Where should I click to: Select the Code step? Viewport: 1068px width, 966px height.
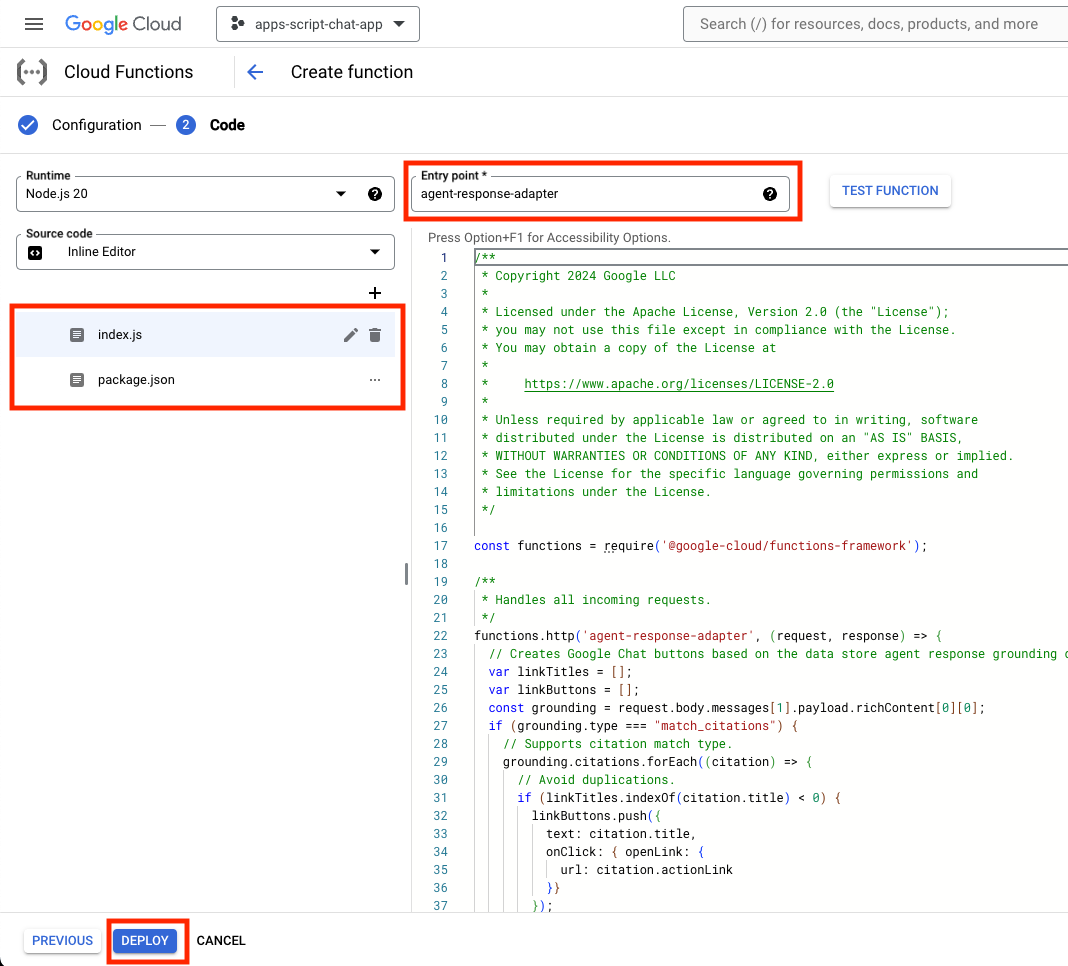tap(227, 125)
